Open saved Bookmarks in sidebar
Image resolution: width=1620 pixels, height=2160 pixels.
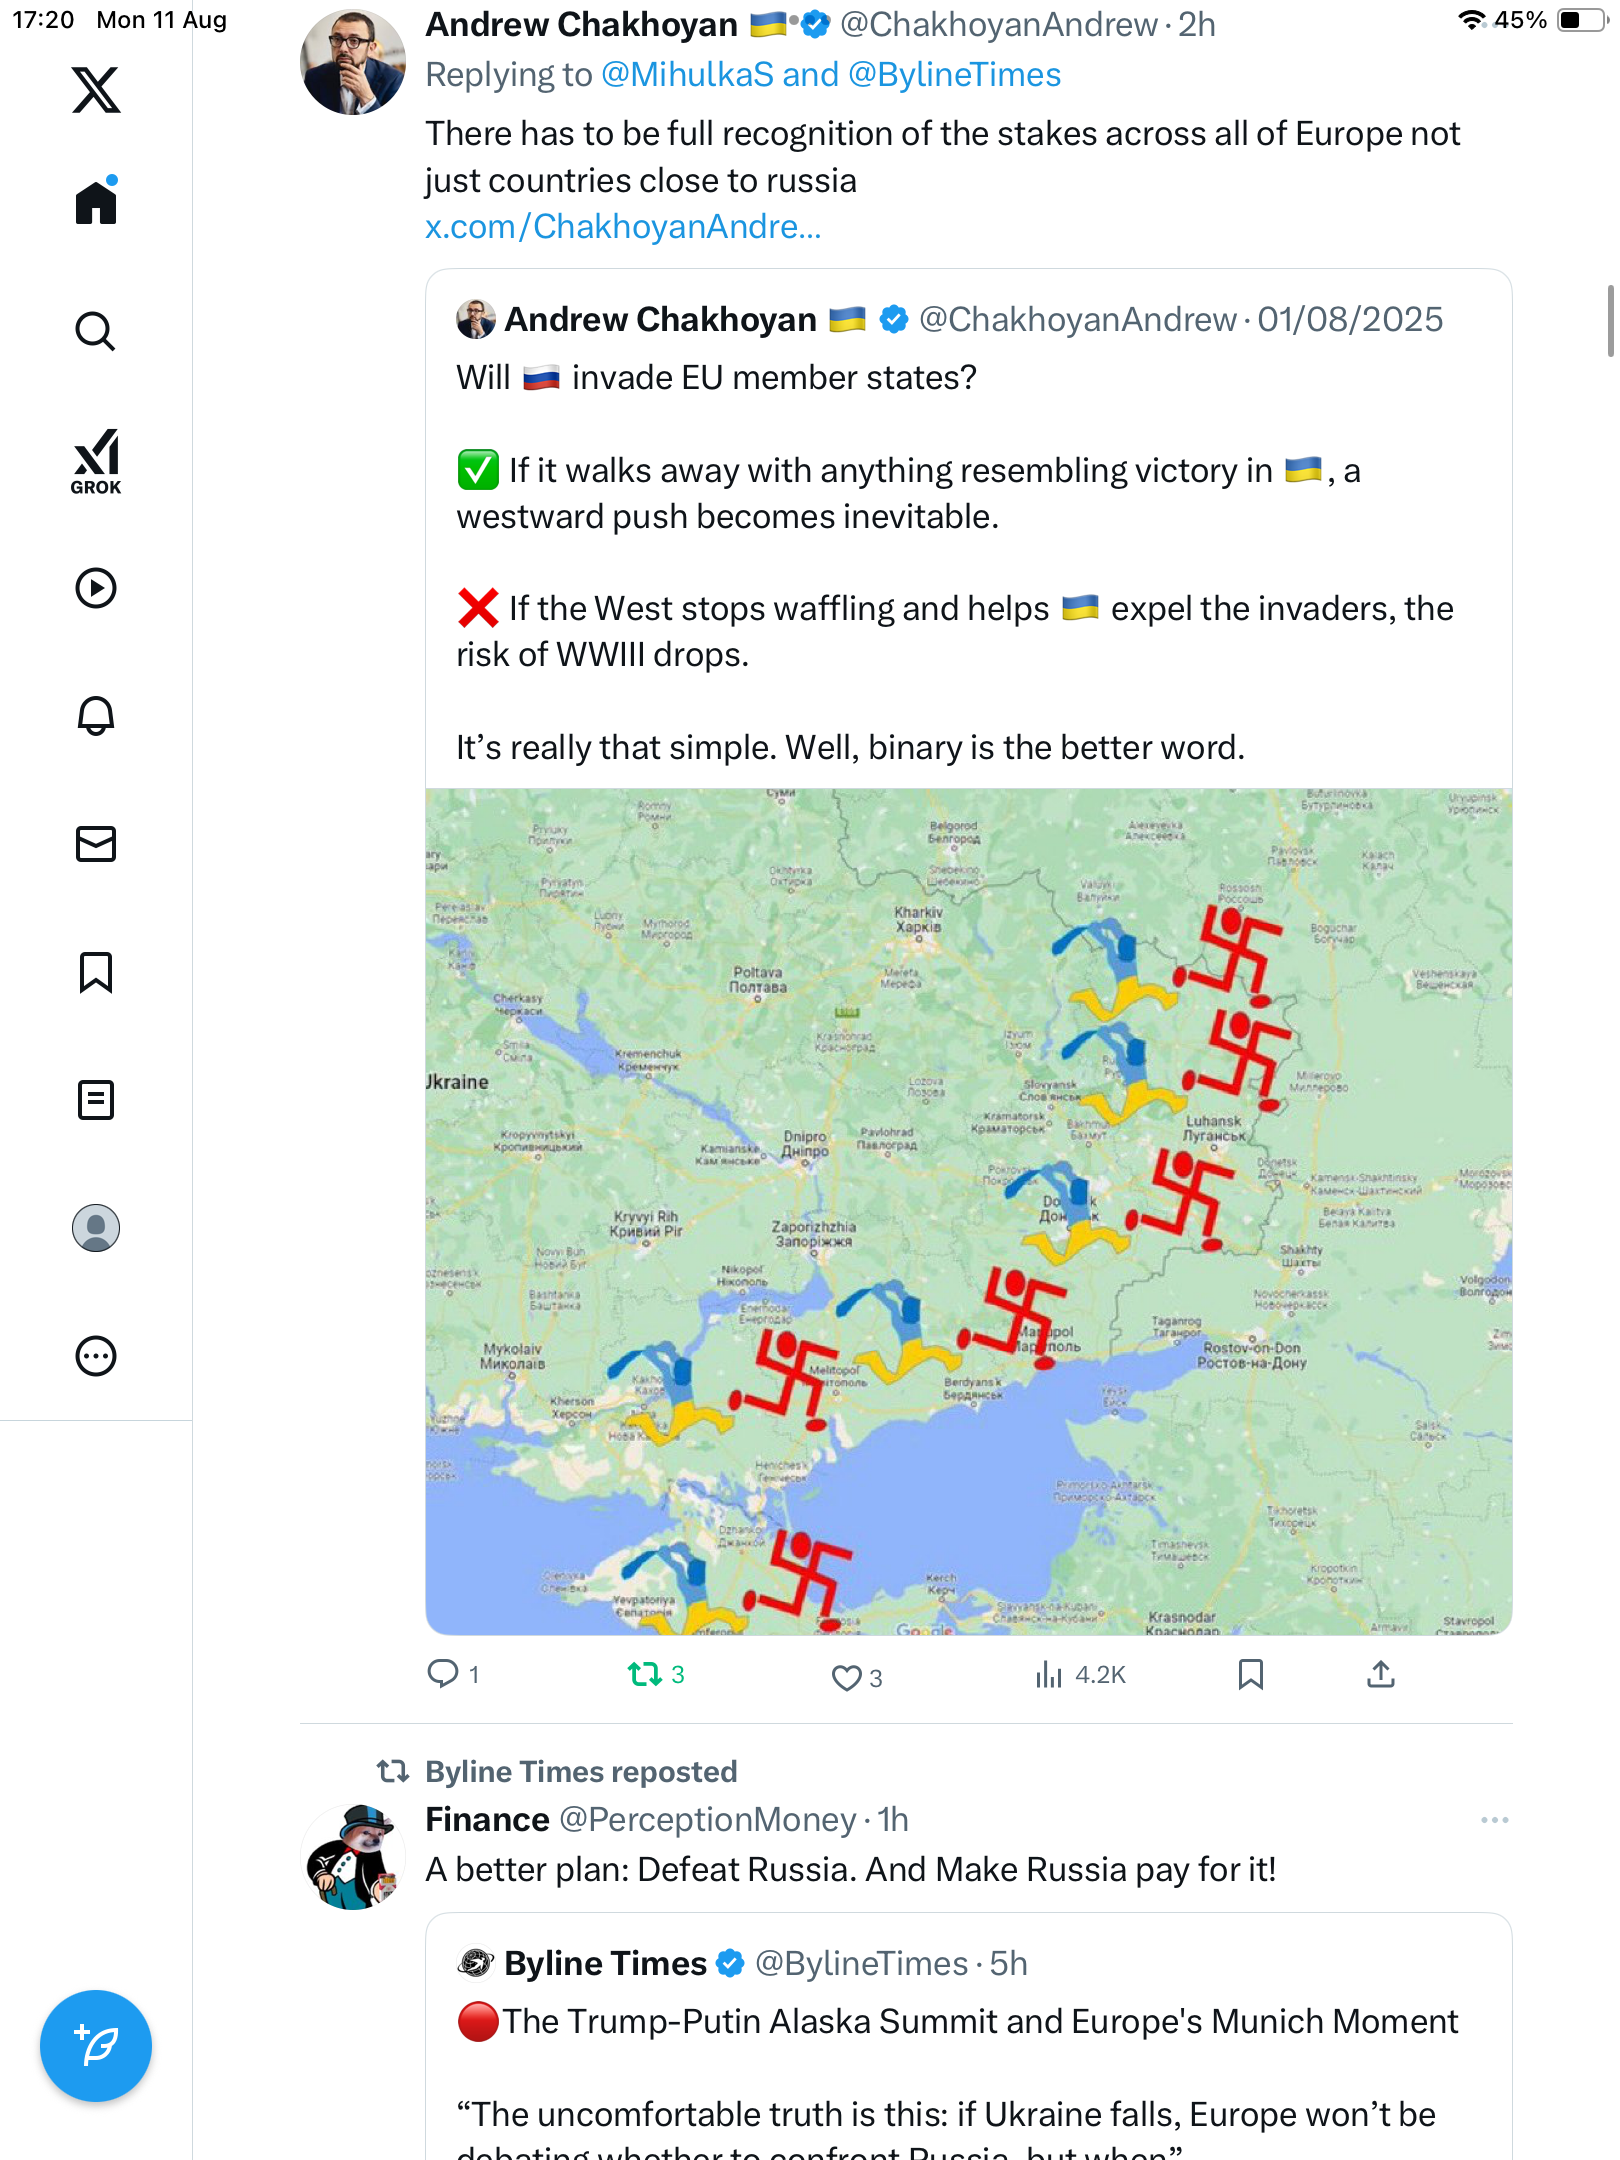click(x=96, y=972)
